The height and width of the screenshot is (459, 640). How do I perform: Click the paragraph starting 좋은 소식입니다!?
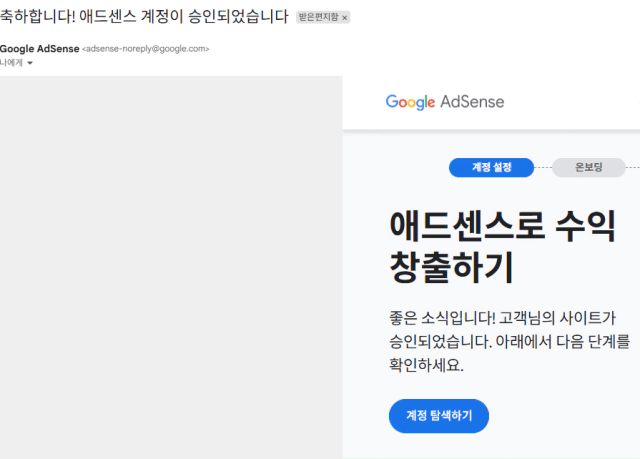click(509, 341)
